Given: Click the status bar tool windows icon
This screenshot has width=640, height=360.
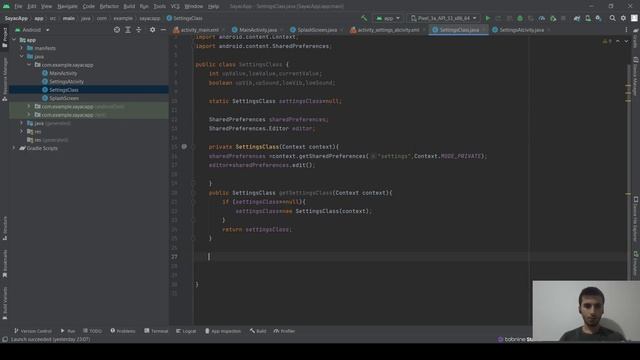Looking at the screenshot, I should click(x=5, y=339).
